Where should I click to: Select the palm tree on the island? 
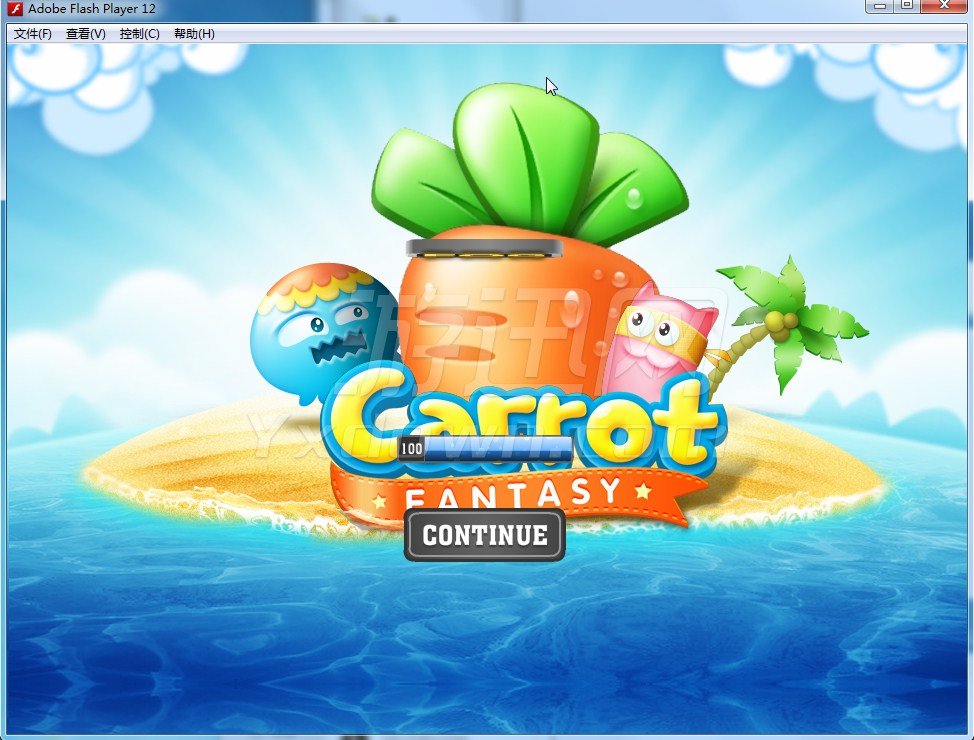click(790, 320)
